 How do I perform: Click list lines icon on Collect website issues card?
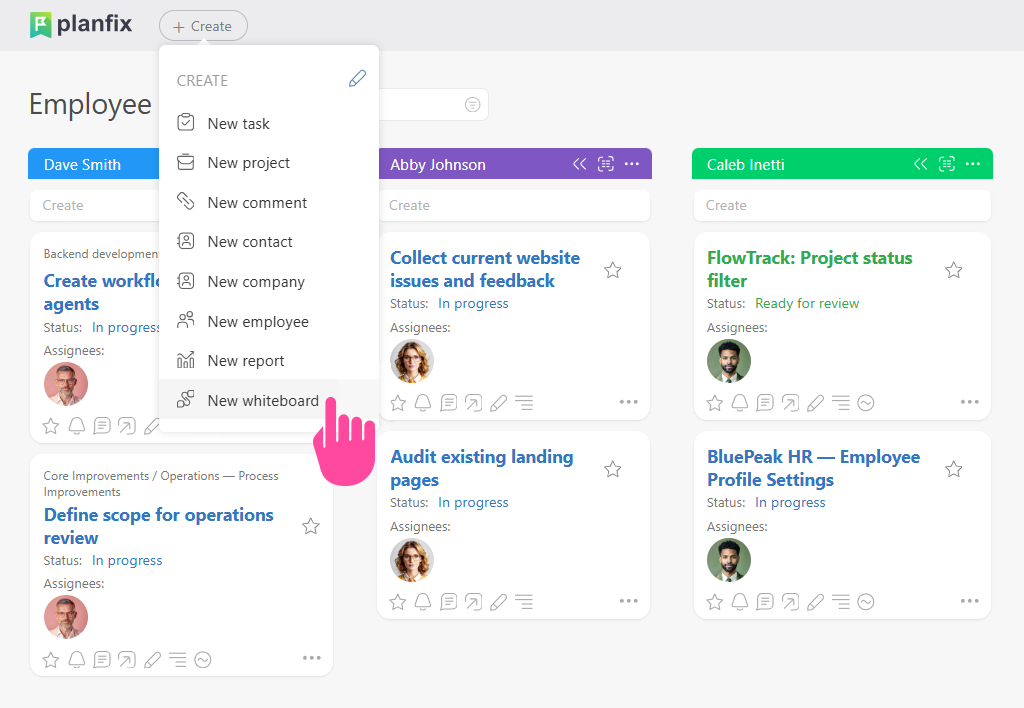click(x=524, y=403)
